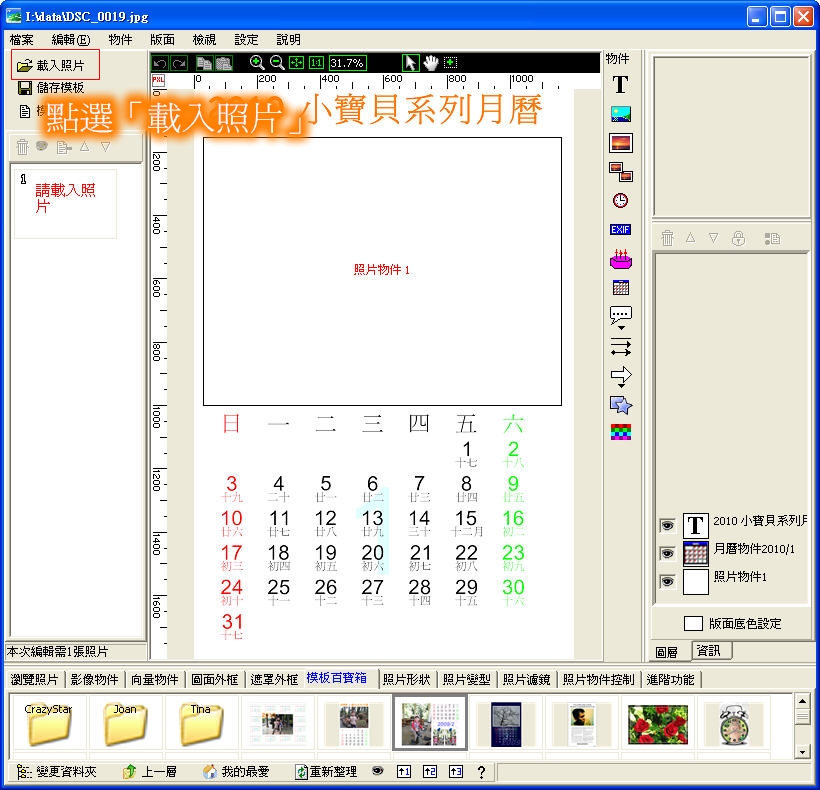The width and height of the screenshot is (820, 790).
Task: Switch to the 遮罩外框 tab
Action: coord(274,679)
